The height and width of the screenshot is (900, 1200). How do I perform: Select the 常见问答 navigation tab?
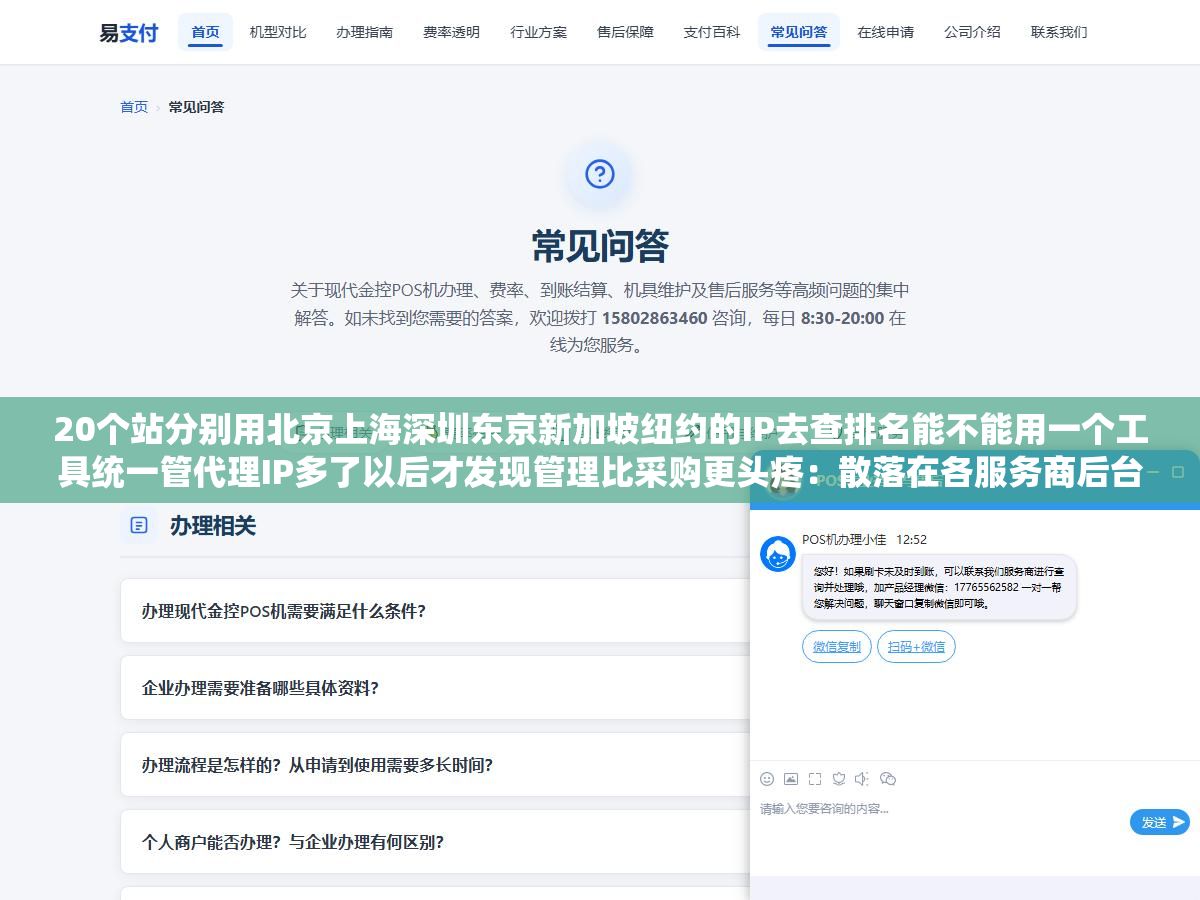pos(799,32)
